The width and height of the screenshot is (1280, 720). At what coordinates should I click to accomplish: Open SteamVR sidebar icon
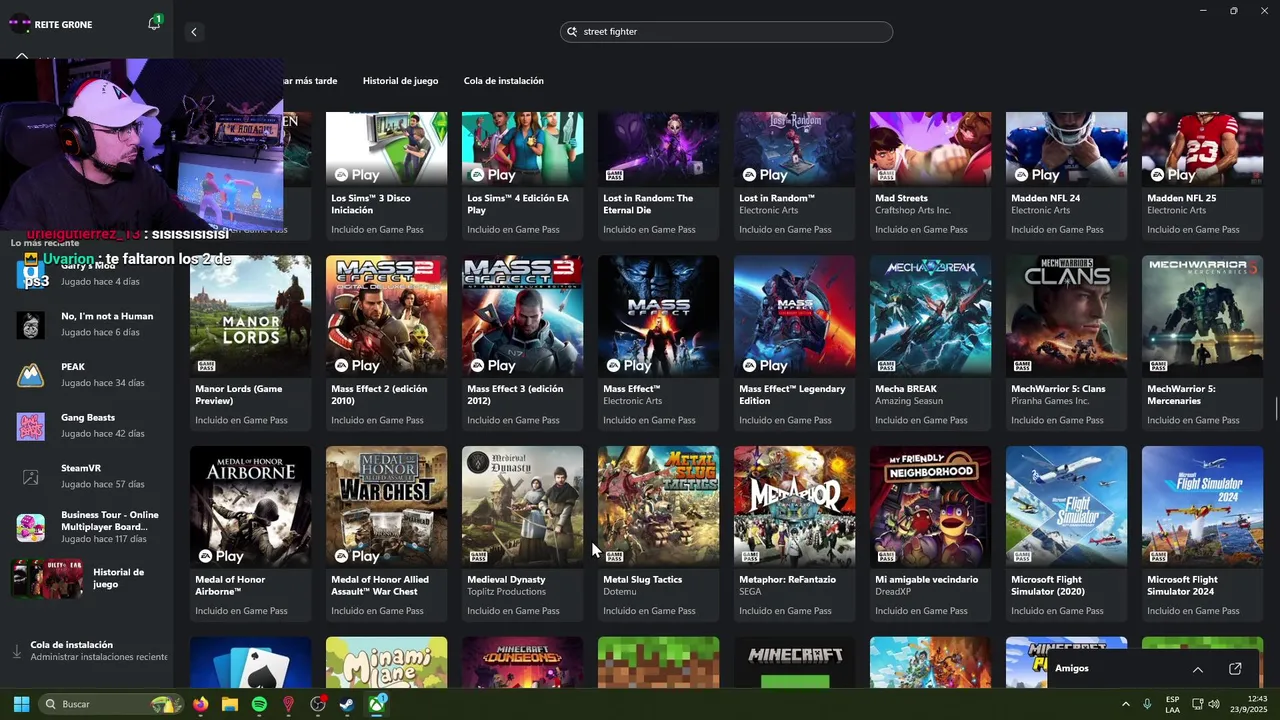(31, 477)
